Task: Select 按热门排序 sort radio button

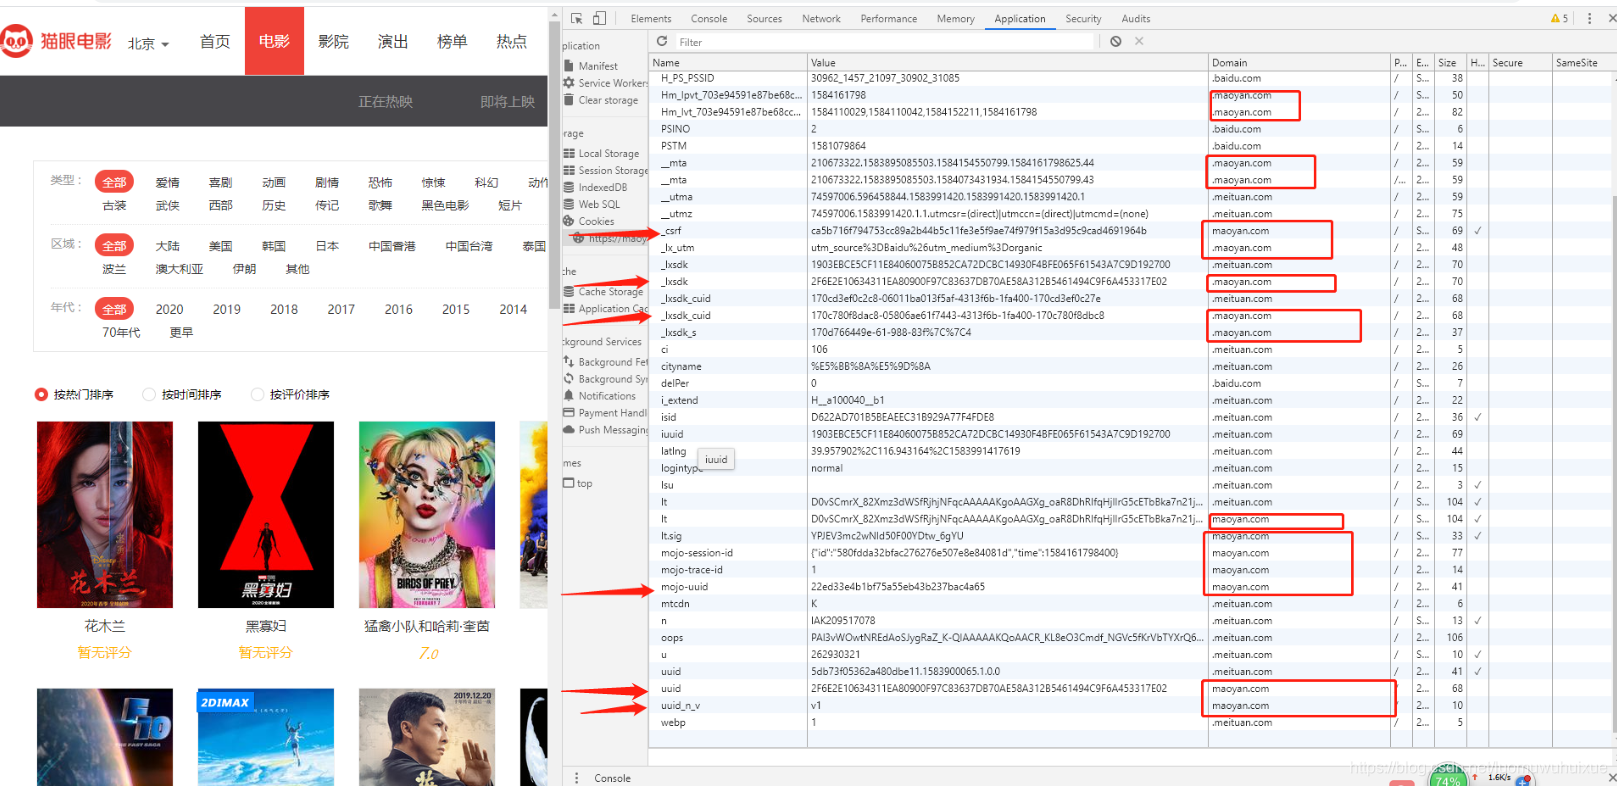Action: click(41, 395)
